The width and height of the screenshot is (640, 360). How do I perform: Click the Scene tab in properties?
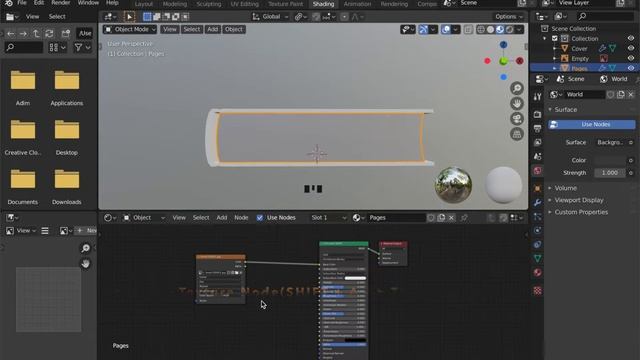(571, 79)
